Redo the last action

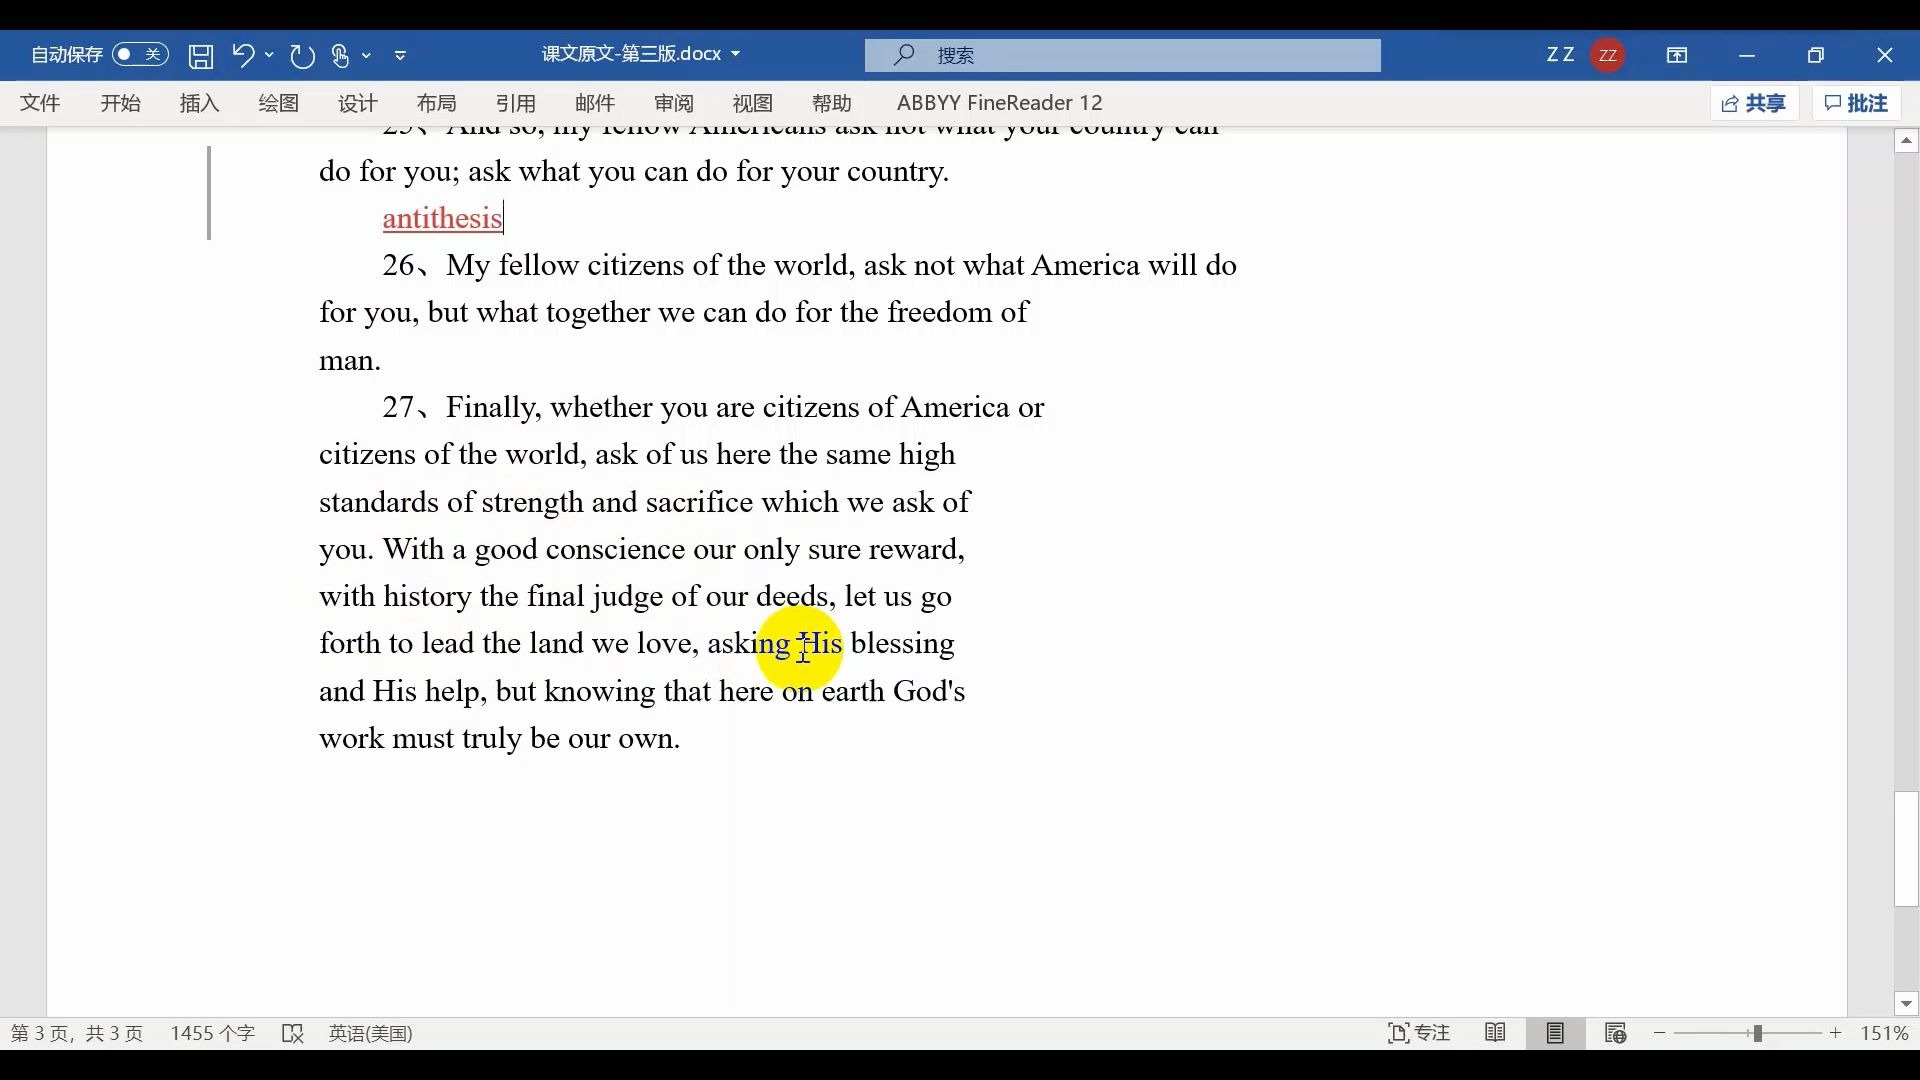click(302, 56)
